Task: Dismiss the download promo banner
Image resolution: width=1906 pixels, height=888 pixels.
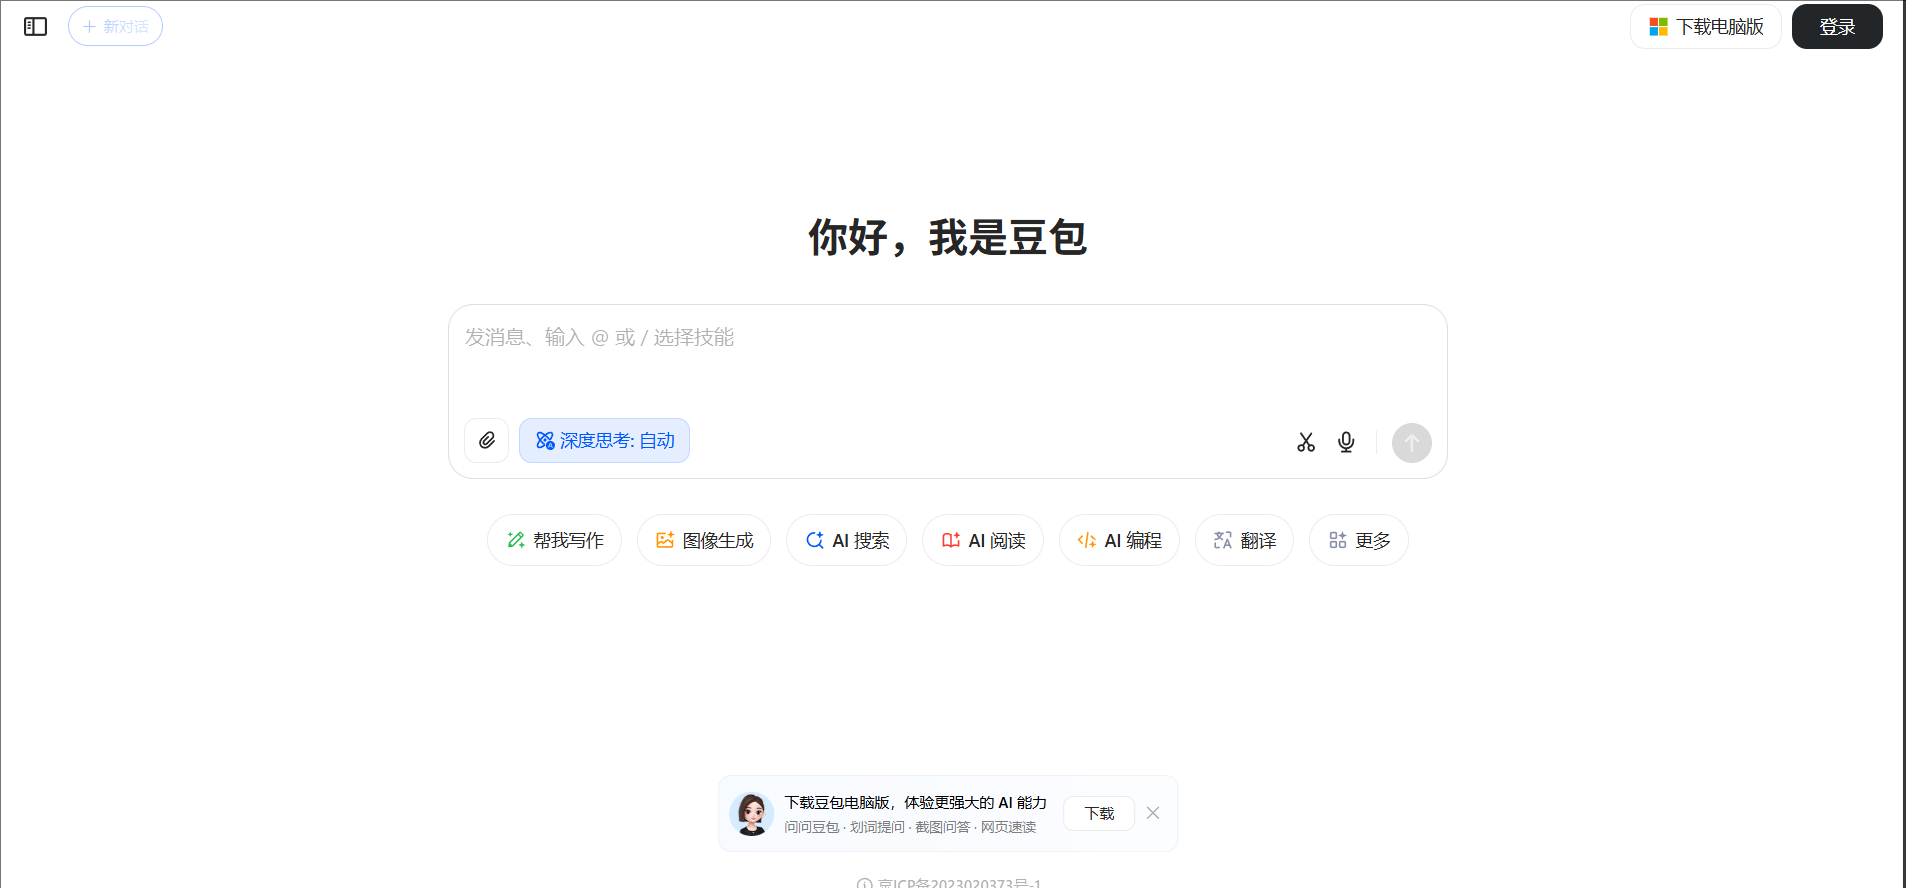Action: (1153, 813)
